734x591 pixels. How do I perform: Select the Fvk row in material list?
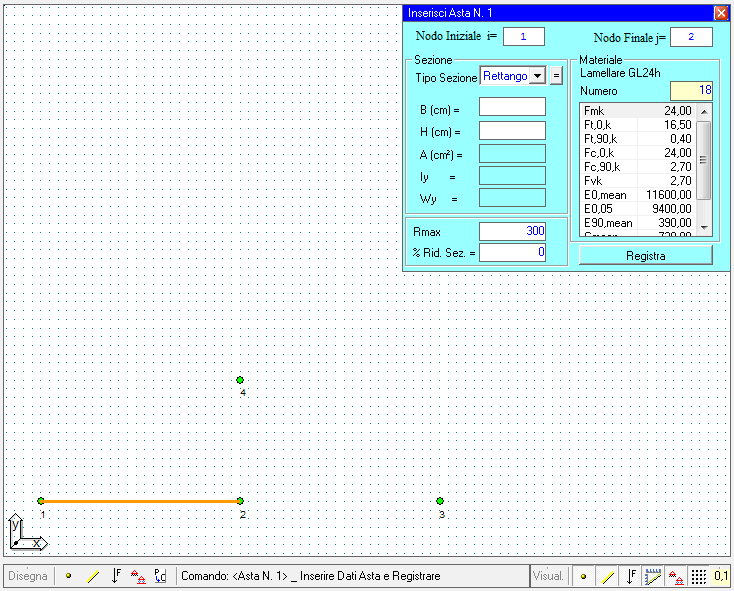coord(638,181)
